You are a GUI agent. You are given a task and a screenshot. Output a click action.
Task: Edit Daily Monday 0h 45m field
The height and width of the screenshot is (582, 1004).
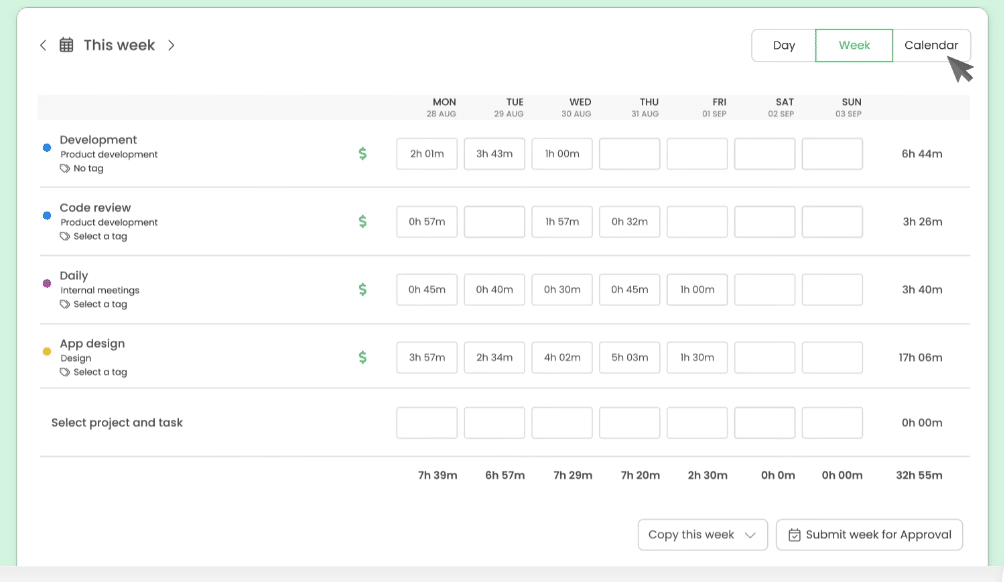[x=427, y=289]
